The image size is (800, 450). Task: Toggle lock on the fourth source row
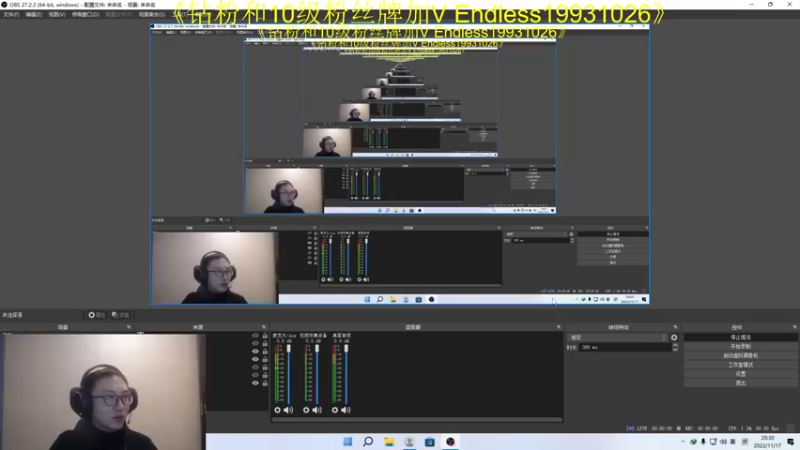point(265,359)
